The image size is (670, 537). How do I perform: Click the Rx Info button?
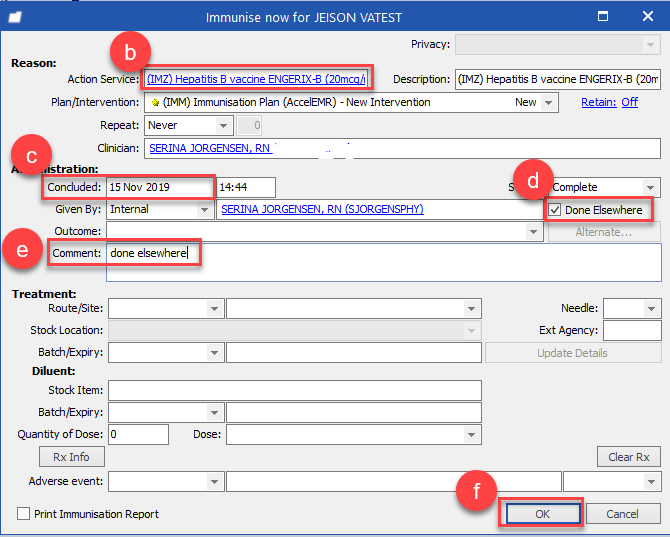(x=71, y=457)
